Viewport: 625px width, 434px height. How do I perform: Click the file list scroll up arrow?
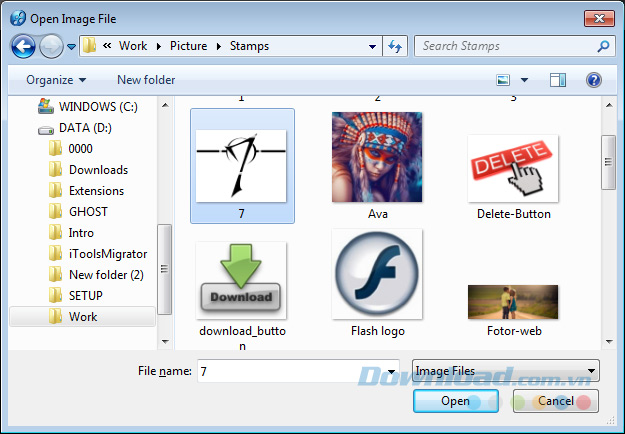click(609, 105)
